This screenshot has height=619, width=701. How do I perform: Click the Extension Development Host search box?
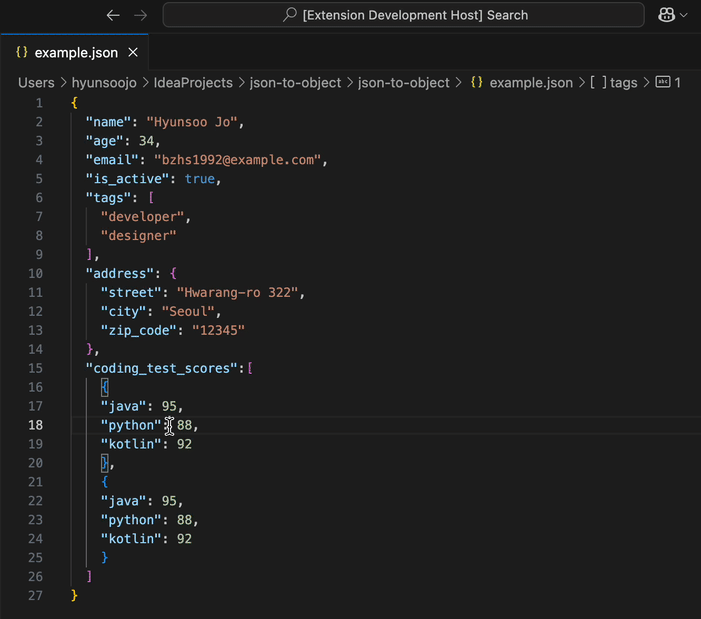click(403, 15)
